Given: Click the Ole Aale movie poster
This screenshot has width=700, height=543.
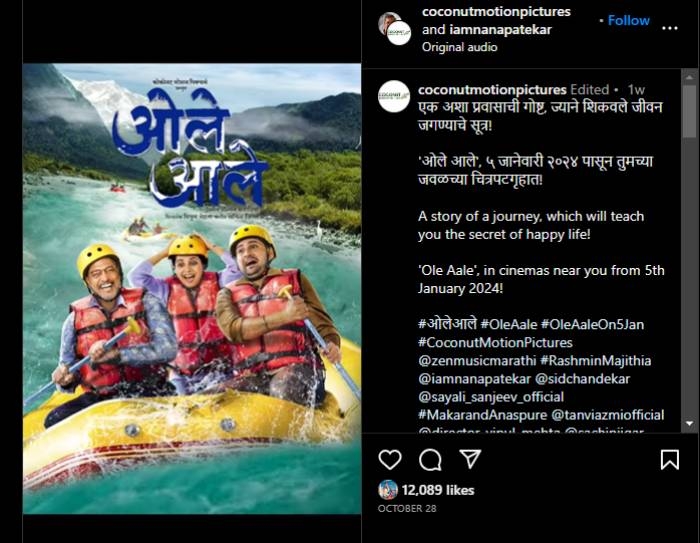Looking at the screenshot, I should click(x=192, y=288).
